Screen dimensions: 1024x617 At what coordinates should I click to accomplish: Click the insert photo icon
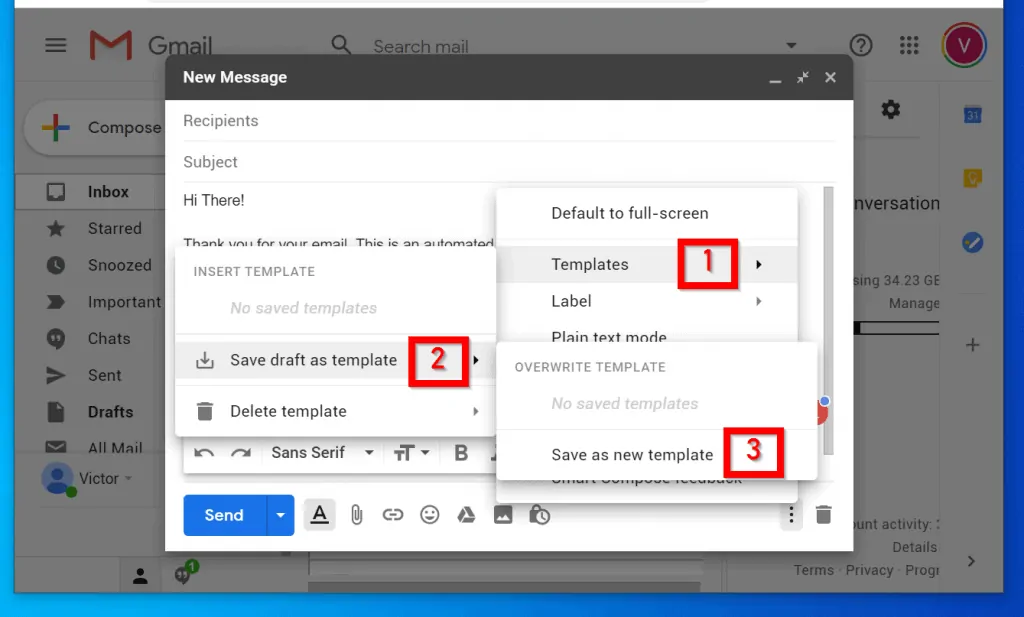(503, 515)
